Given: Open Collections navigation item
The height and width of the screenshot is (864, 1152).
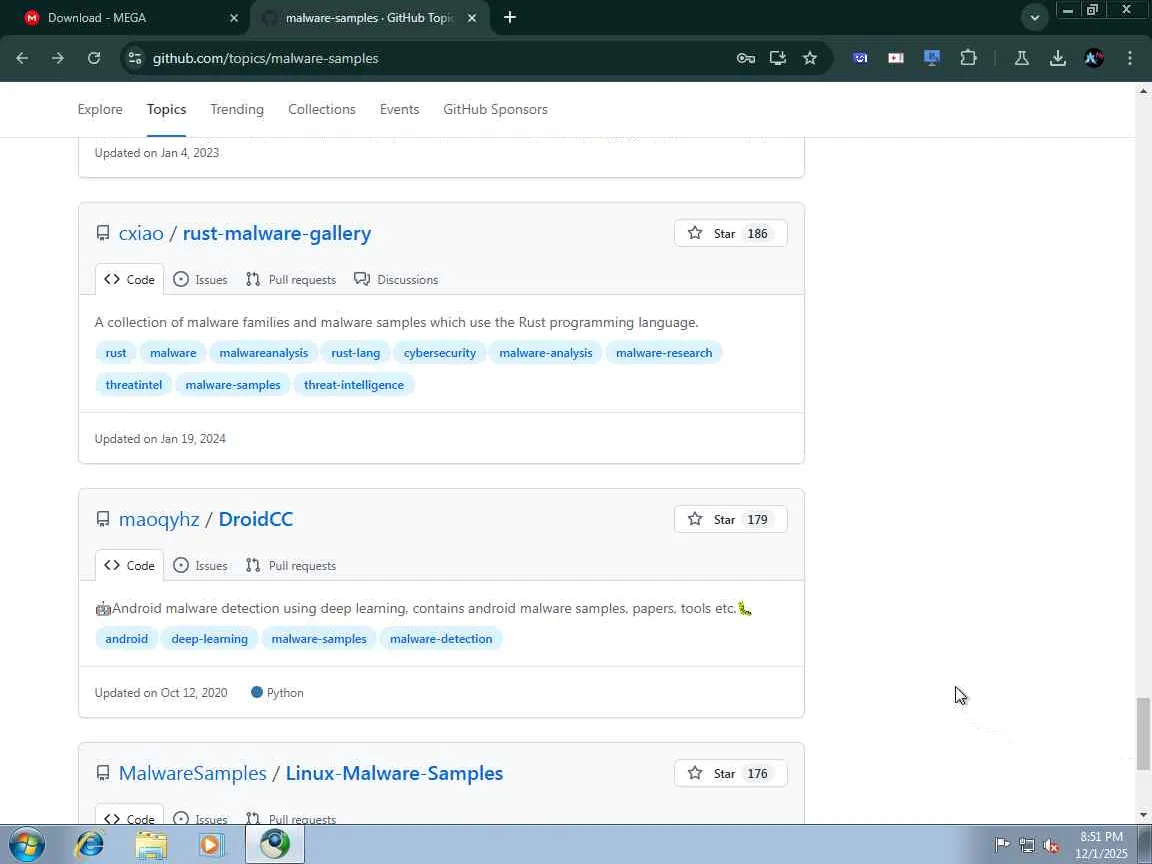Looking at the screenshot, I should pyautogui.click(x=322, y=109).
